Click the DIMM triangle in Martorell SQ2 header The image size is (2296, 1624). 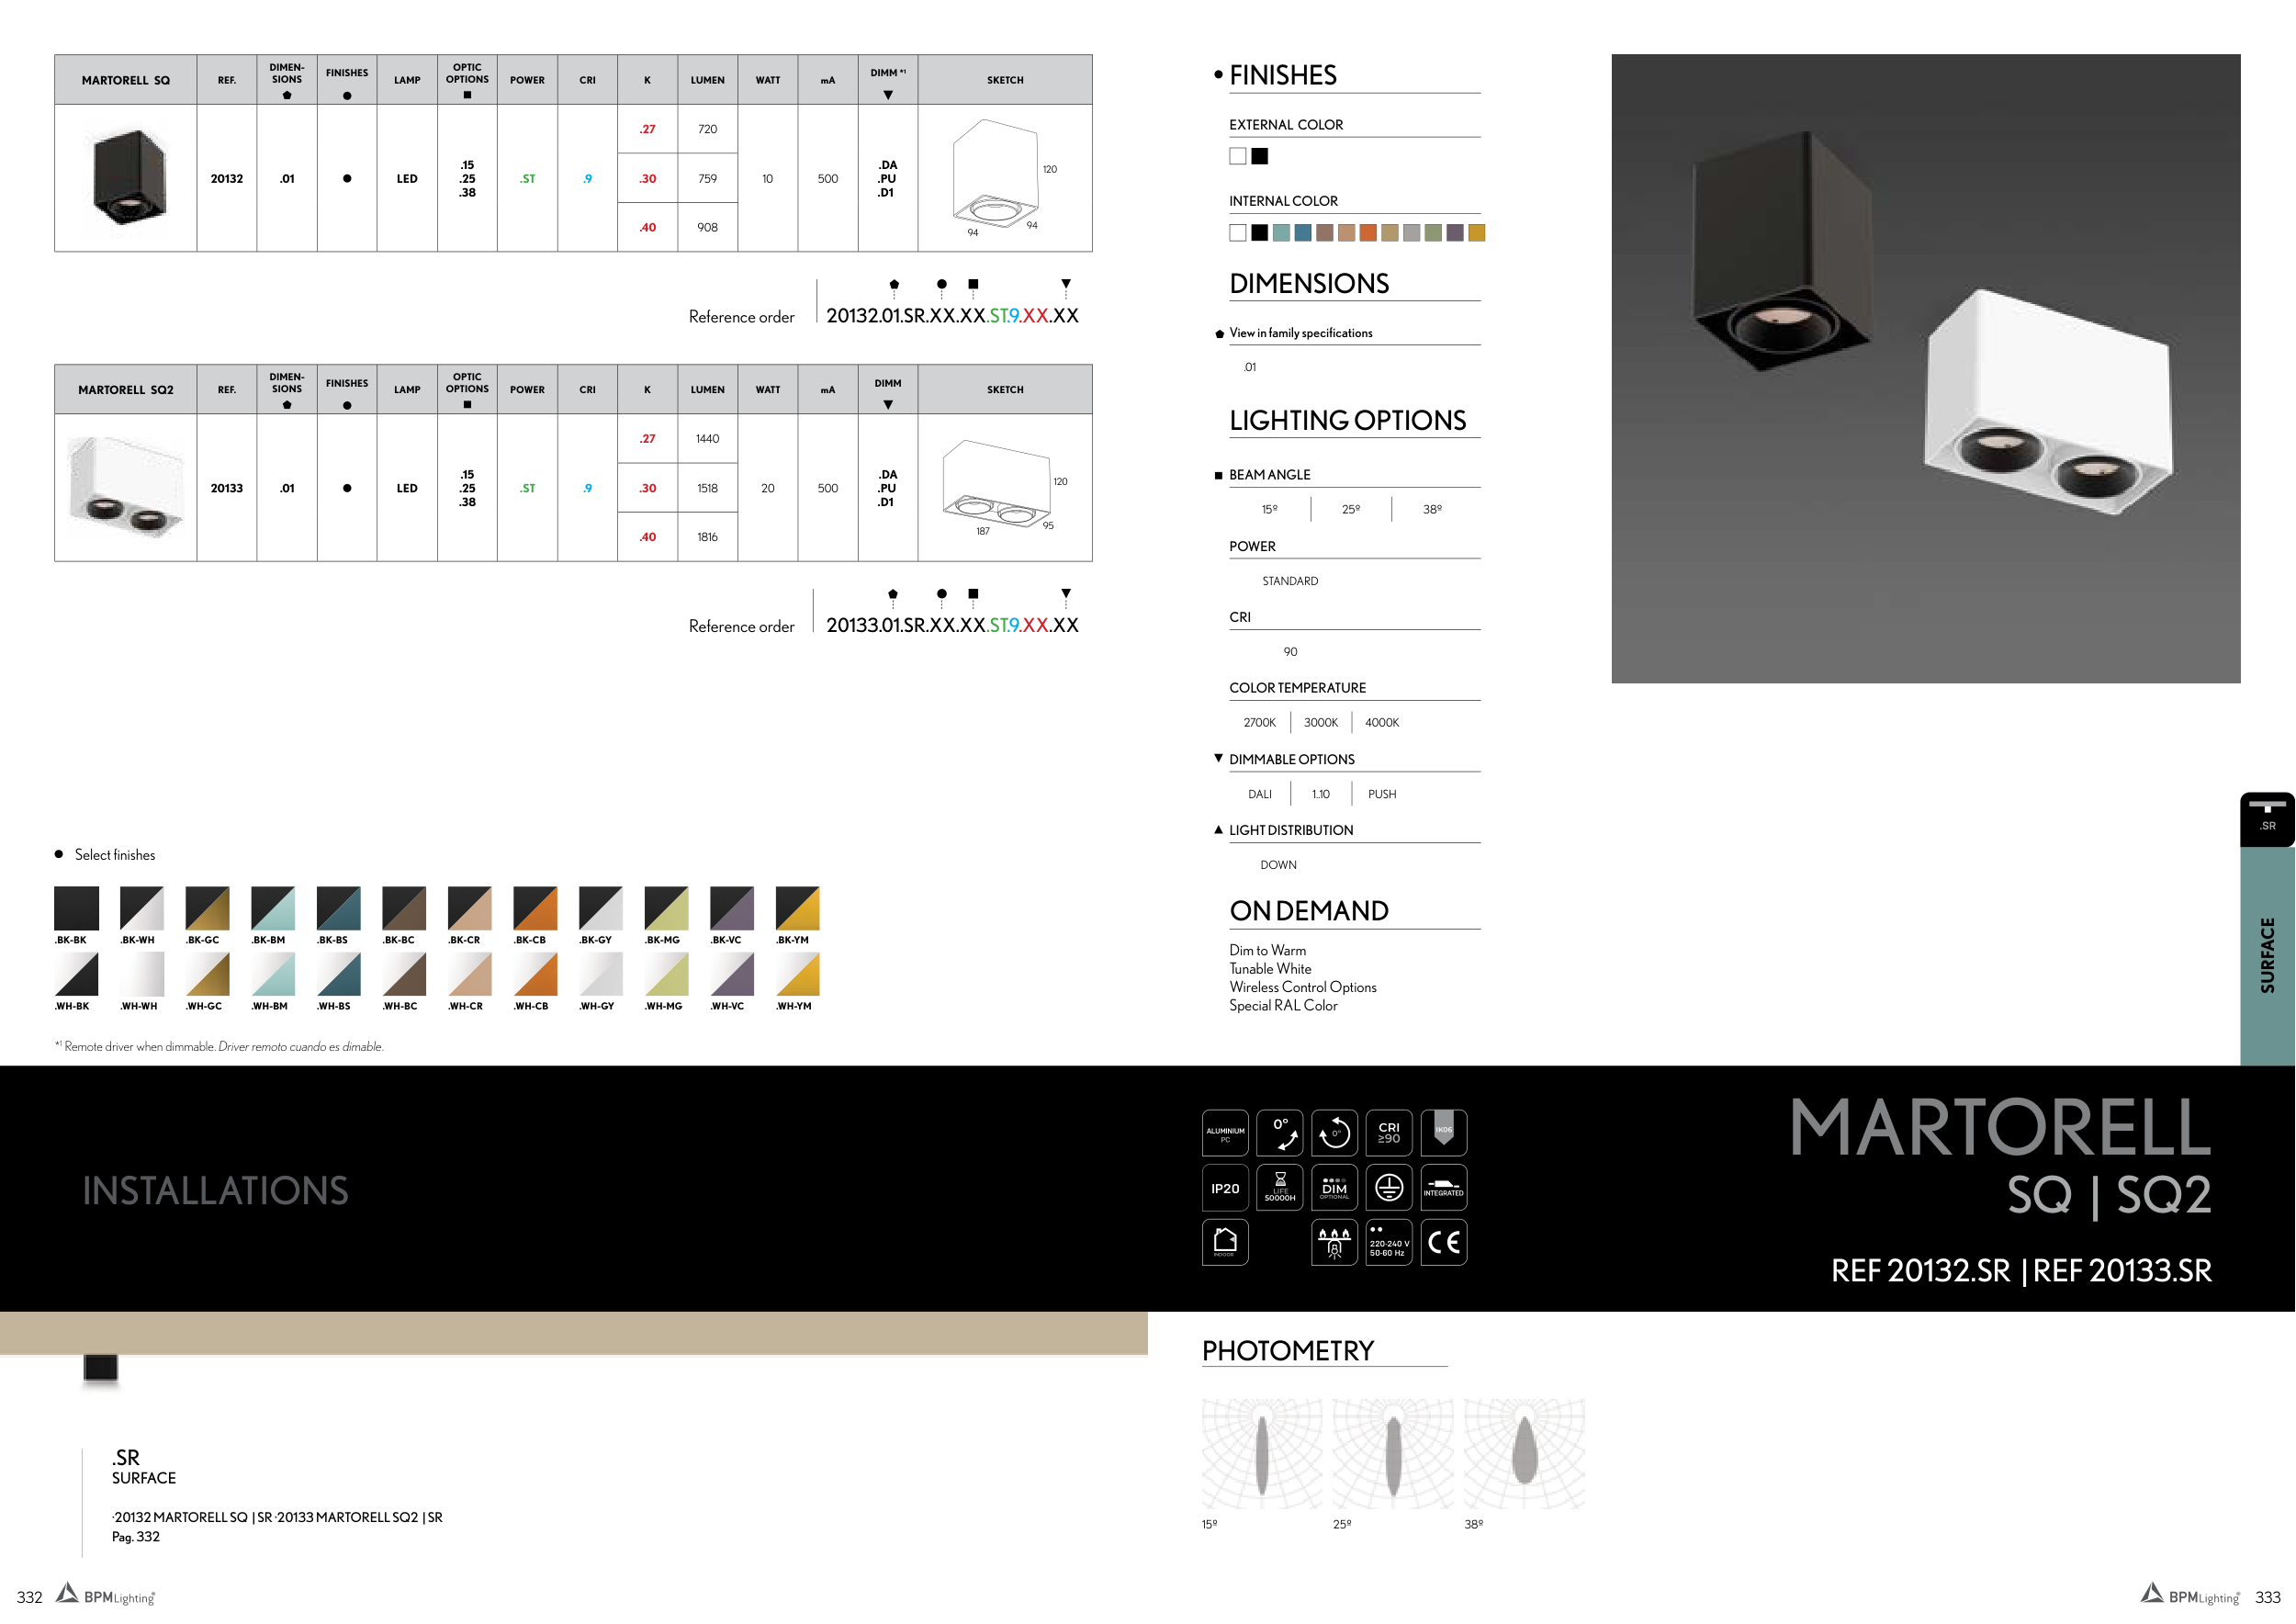888,405
